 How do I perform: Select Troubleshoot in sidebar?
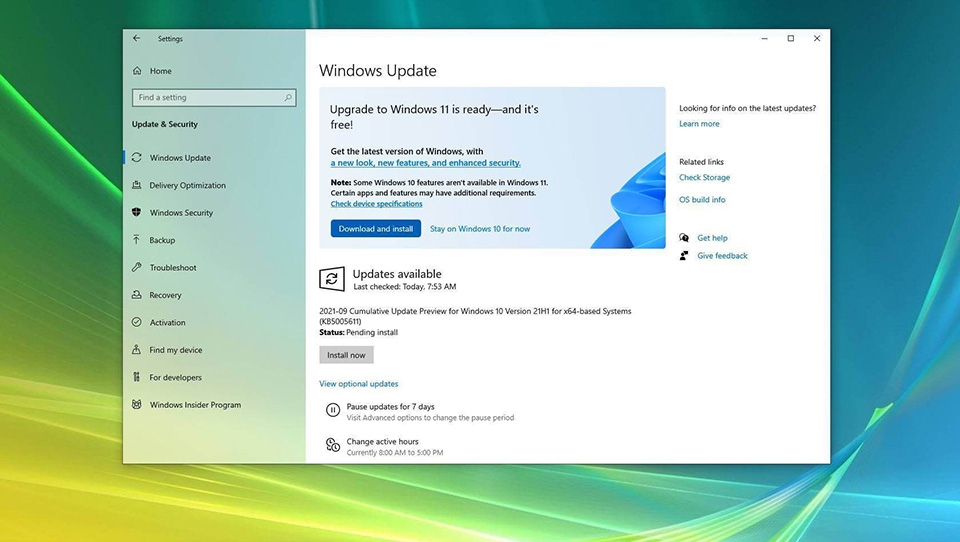[x=173, y=268]
